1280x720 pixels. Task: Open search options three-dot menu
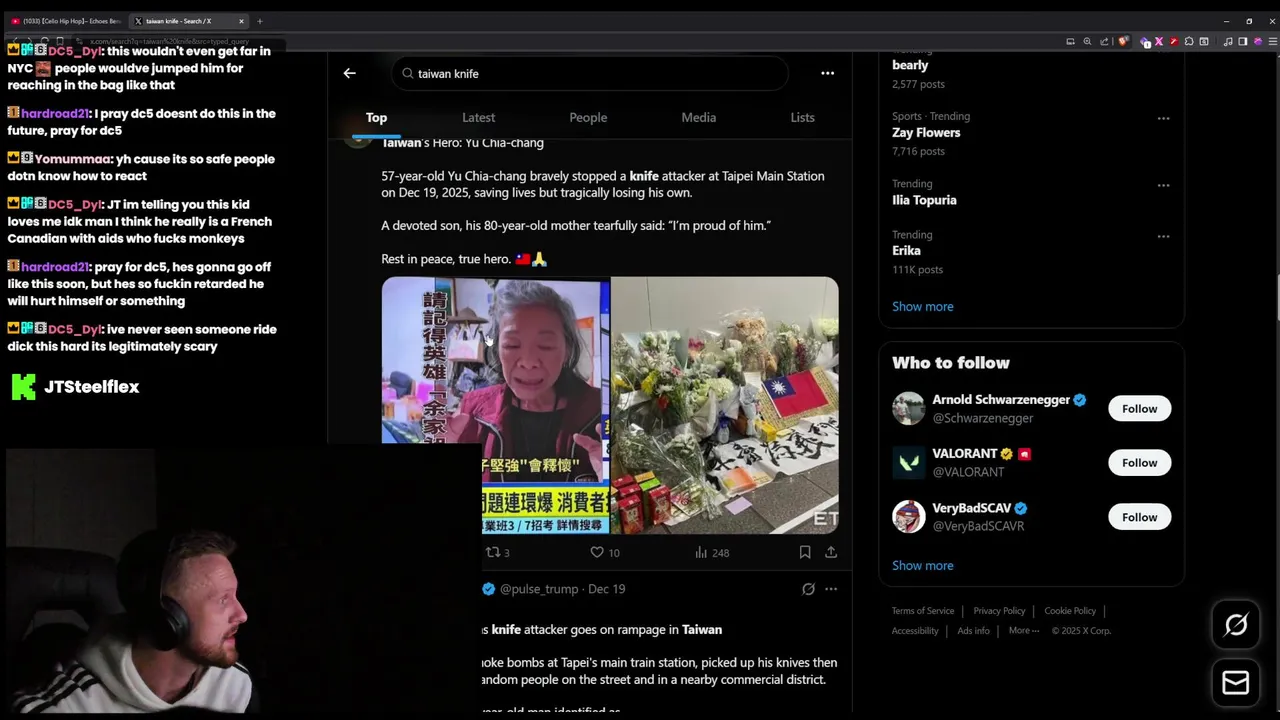click(x=827, y=73)
